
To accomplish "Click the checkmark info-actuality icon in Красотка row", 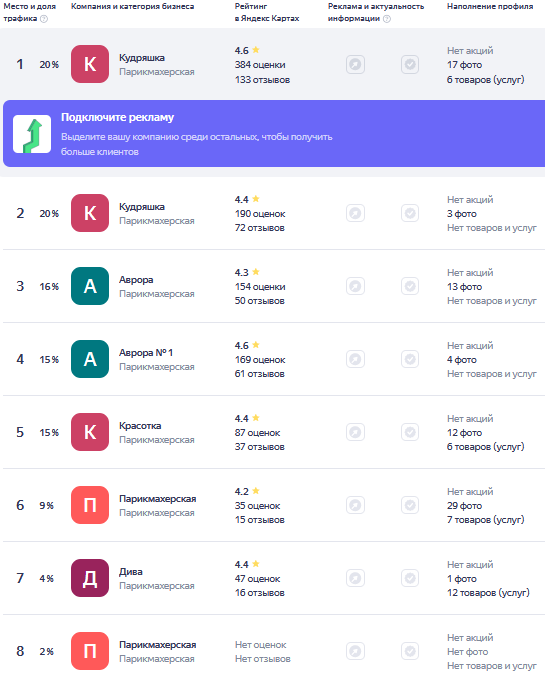I will [x=410, y=432].
